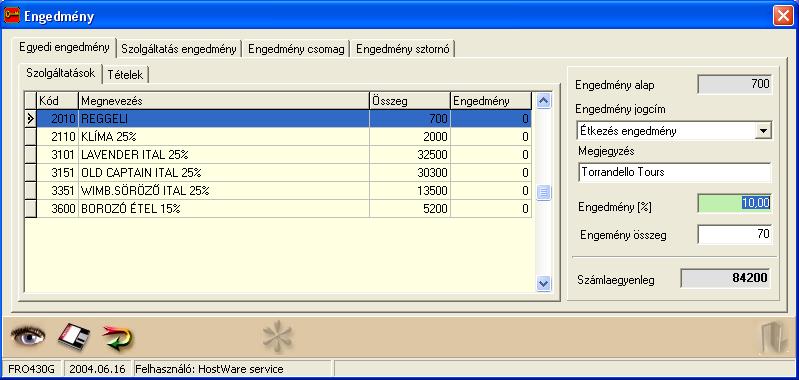Click the Engemény összeg field
The image size is (799, 380).
pyautogui.click(x=734, y=234)
